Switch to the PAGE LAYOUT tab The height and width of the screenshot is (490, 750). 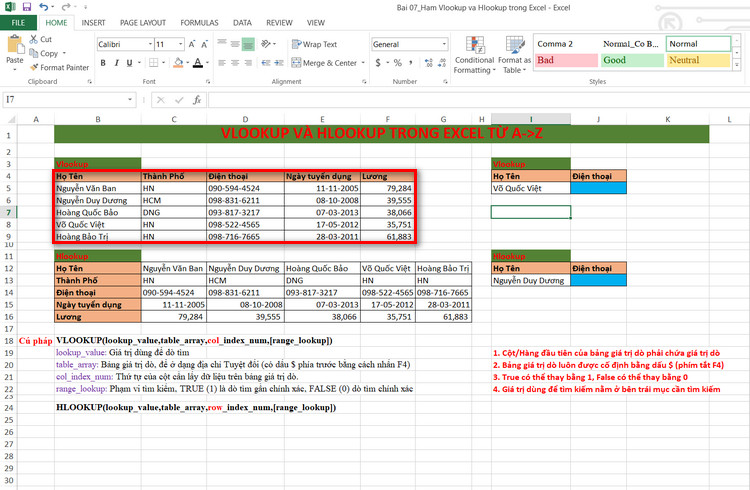[x=143, y=22]
